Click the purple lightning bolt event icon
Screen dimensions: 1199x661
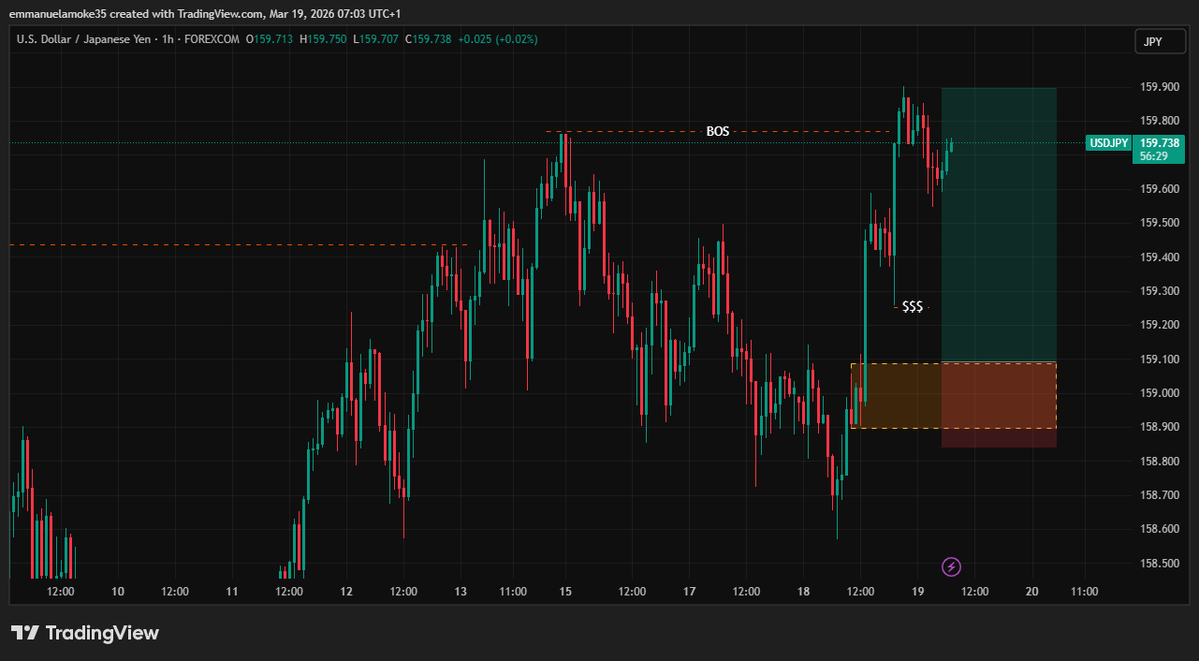pos(951,567)
